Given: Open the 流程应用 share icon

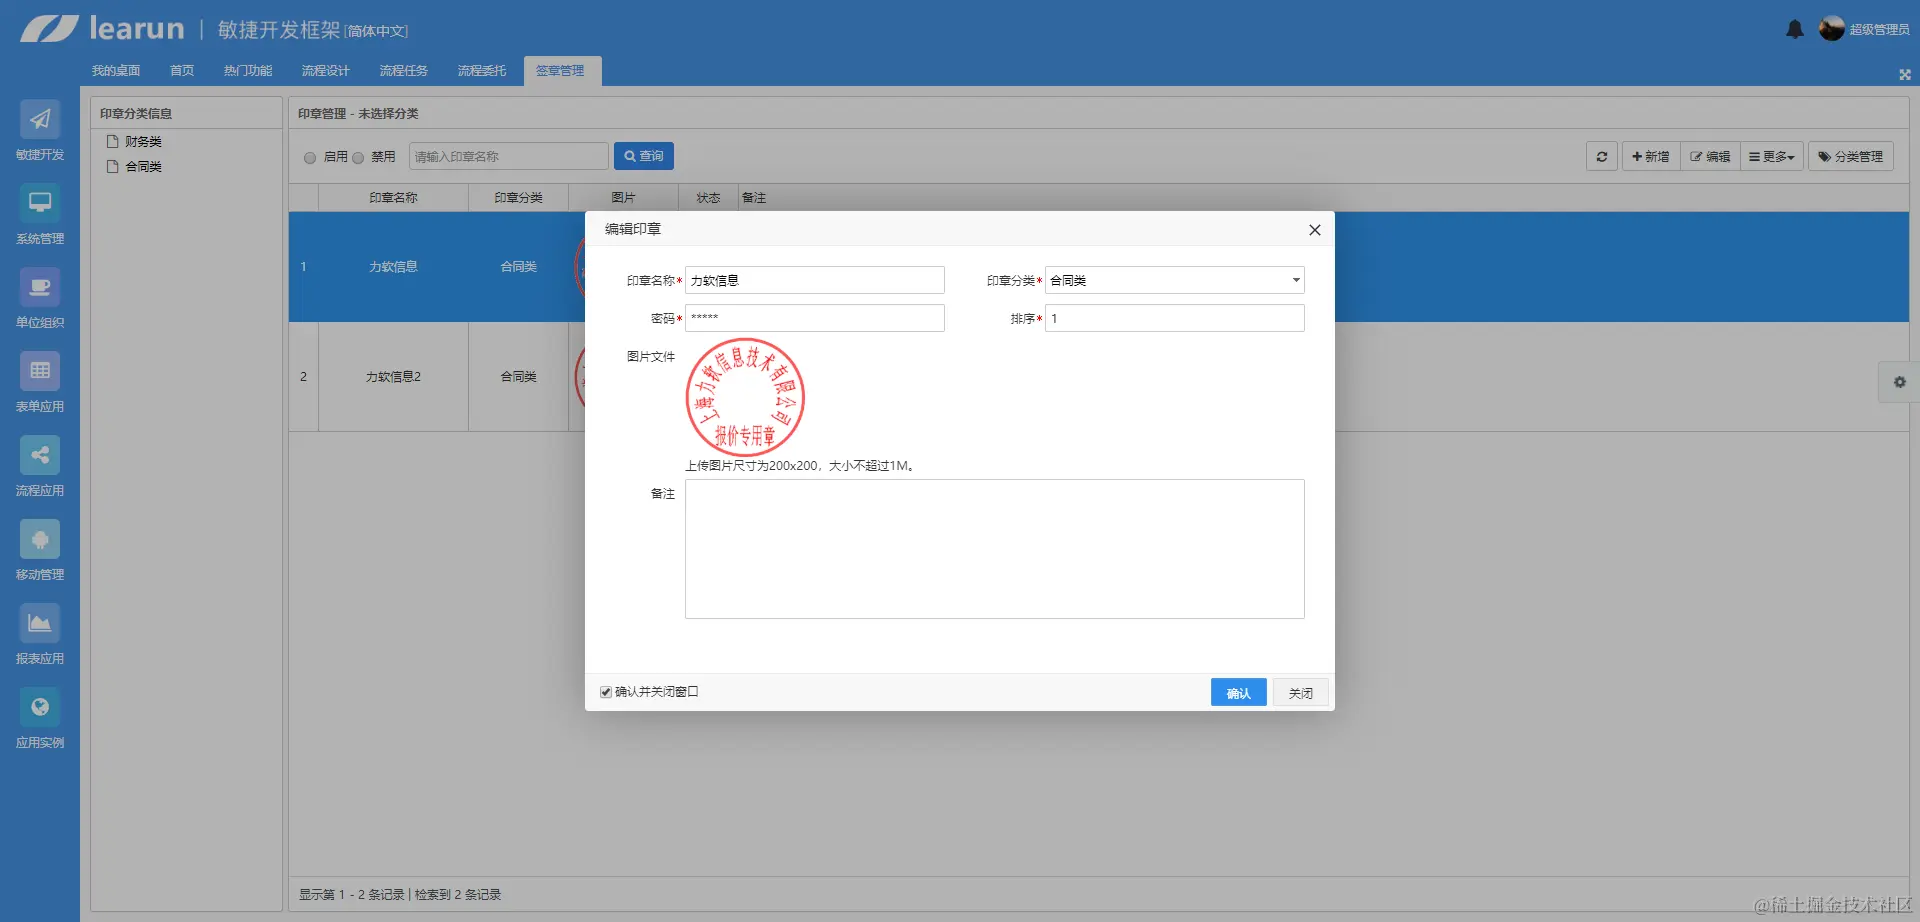Looking at the screenshot, I should click(x=40, y=455).
